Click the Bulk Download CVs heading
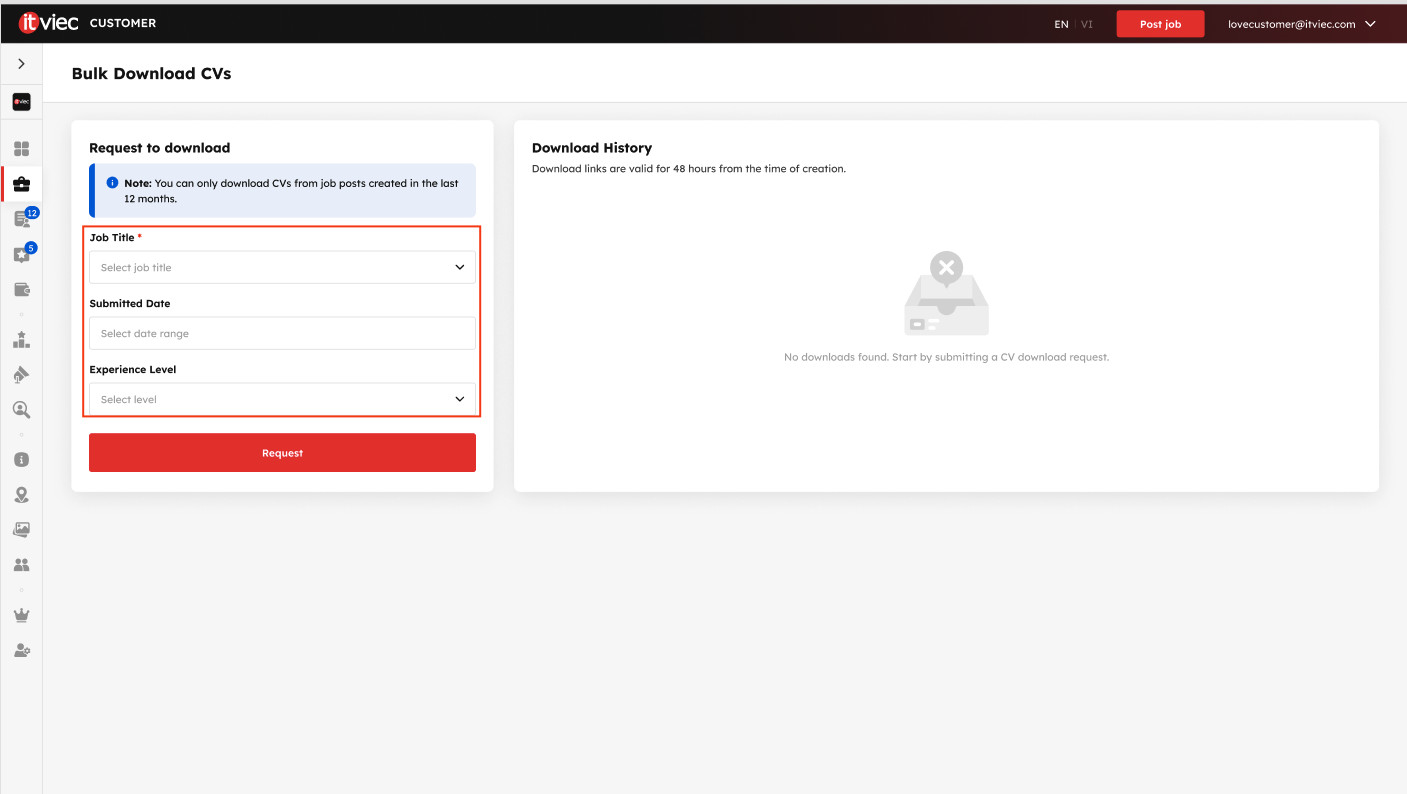 151,73
